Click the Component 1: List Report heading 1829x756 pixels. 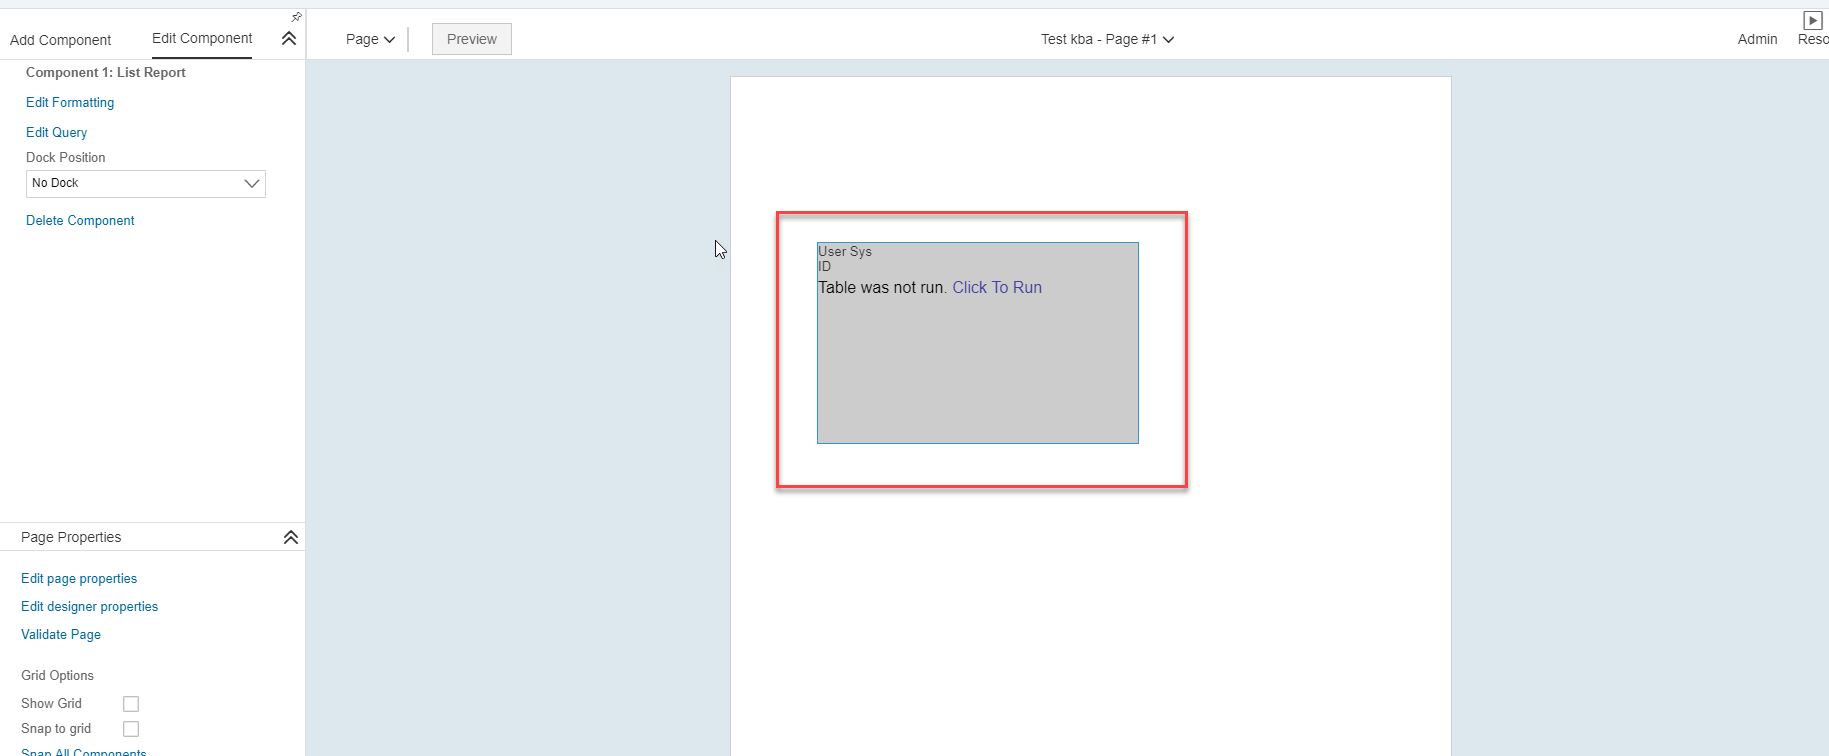106,72
